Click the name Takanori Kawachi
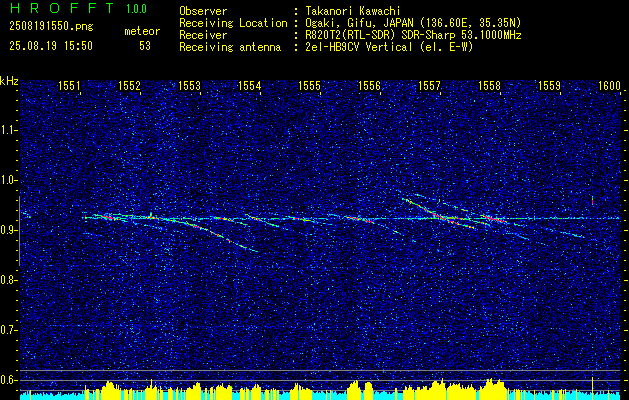This screenshot has width=629, height=400. coord(352,11)
